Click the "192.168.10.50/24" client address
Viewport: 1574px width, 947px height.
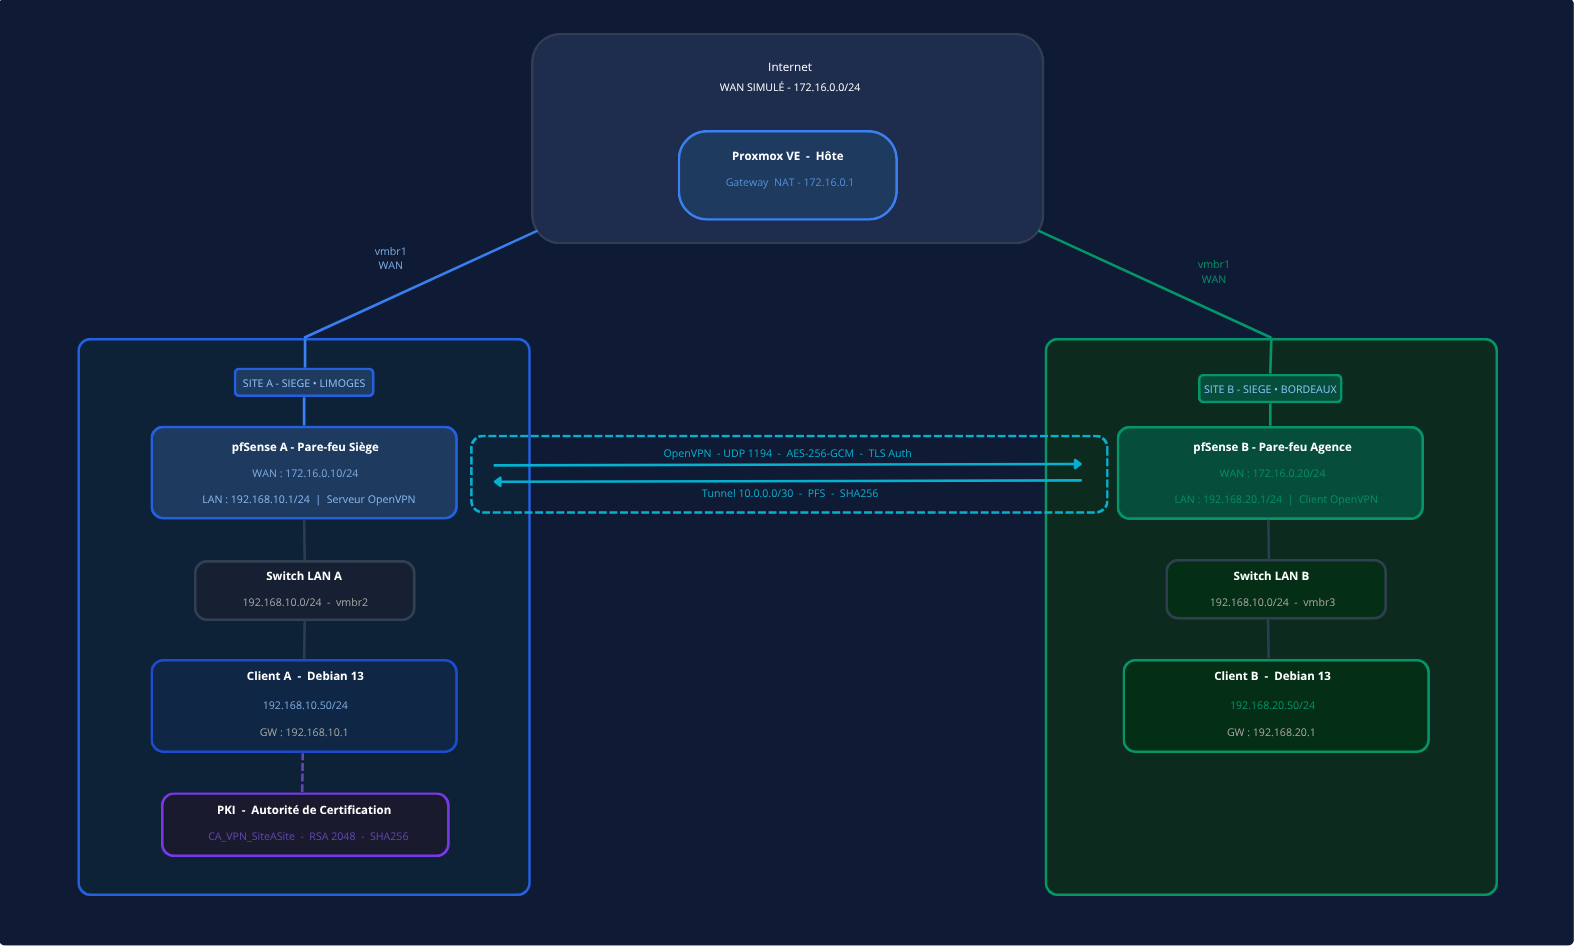(305, 705)
